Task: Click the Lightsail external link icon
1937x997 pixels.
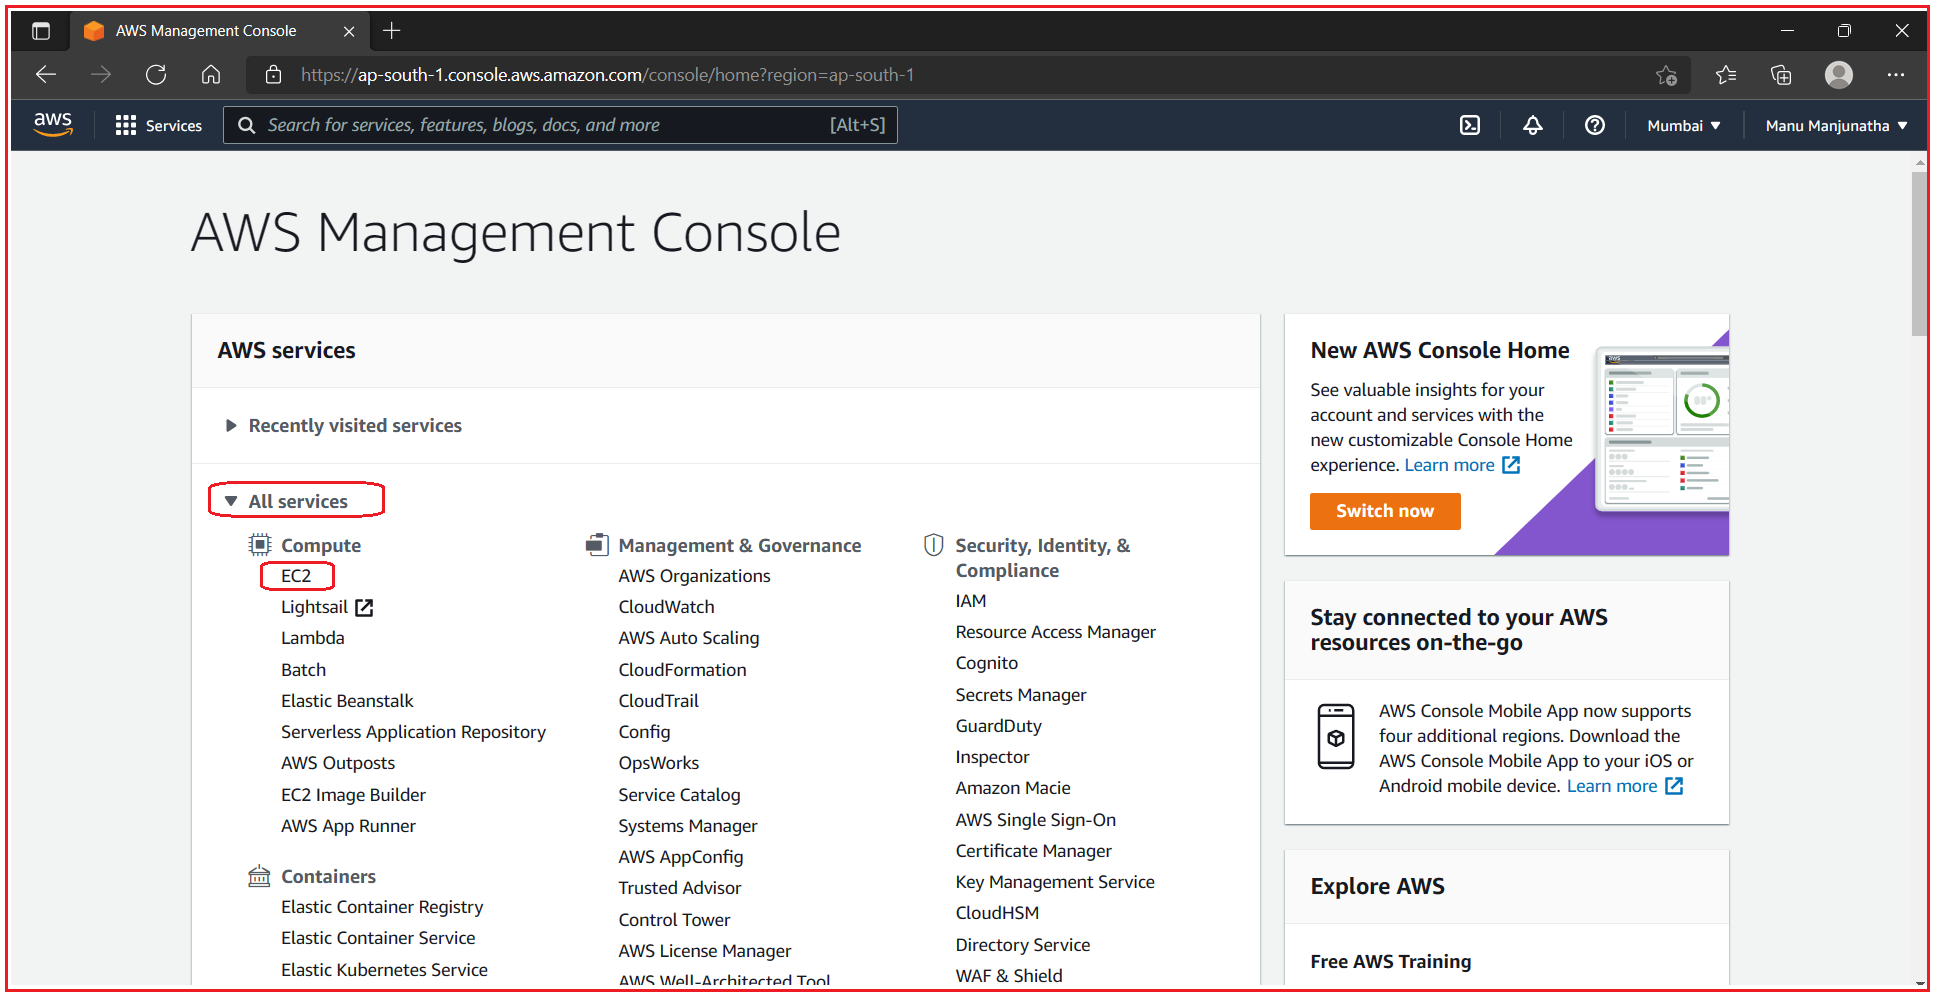Action: pos(364,607)
